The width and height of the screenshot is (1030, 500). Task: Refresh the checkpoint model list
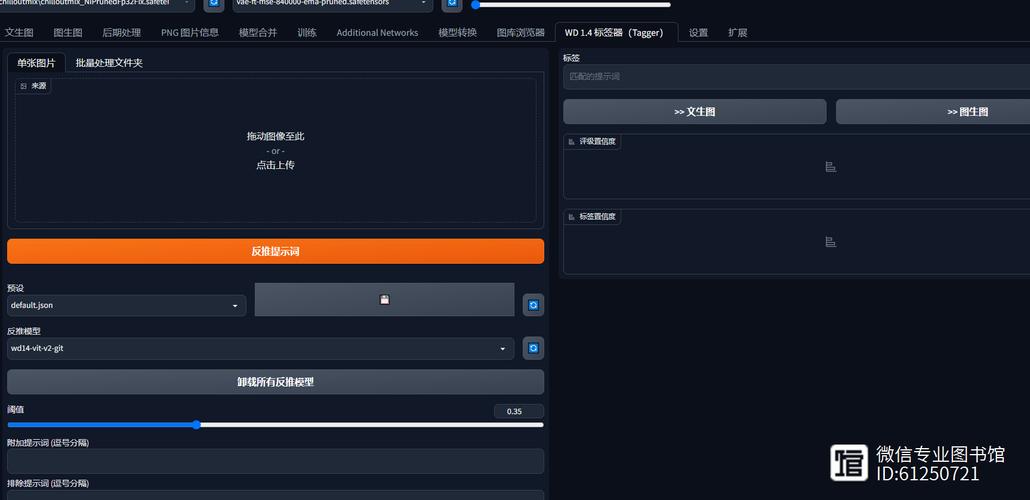point(213,4)
